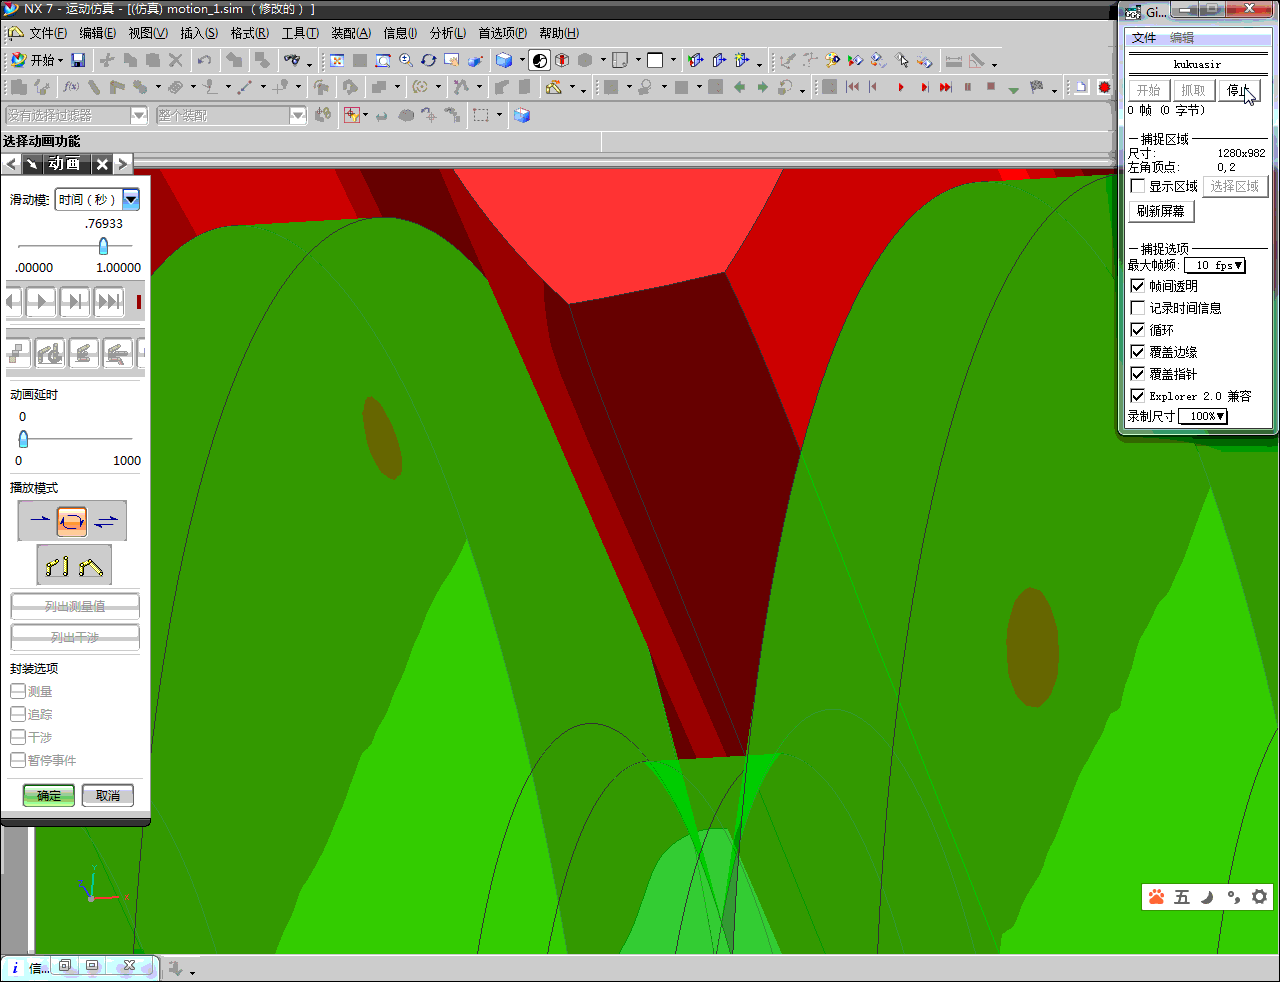
Task: Open the 视图(V) menu
Action: point(148,33)
